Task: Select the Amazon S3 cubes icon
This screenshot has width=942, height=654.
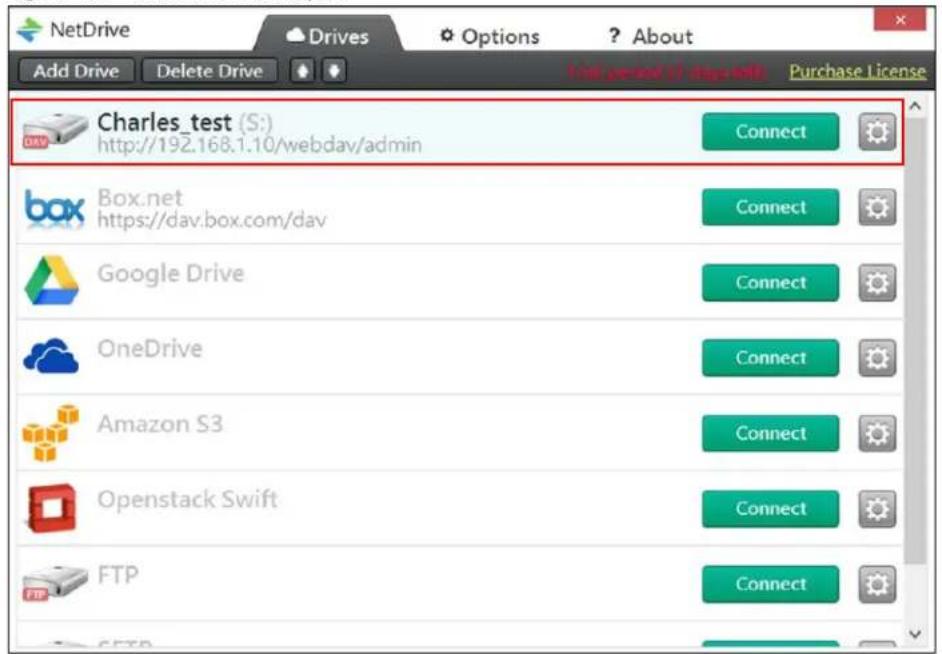Action: click(x=51, y=432)
